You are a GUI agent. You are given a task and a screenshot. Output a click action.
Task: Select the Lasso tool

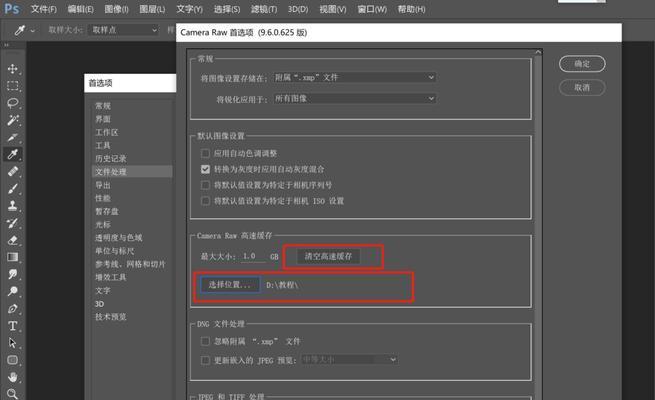pos(13,103)
